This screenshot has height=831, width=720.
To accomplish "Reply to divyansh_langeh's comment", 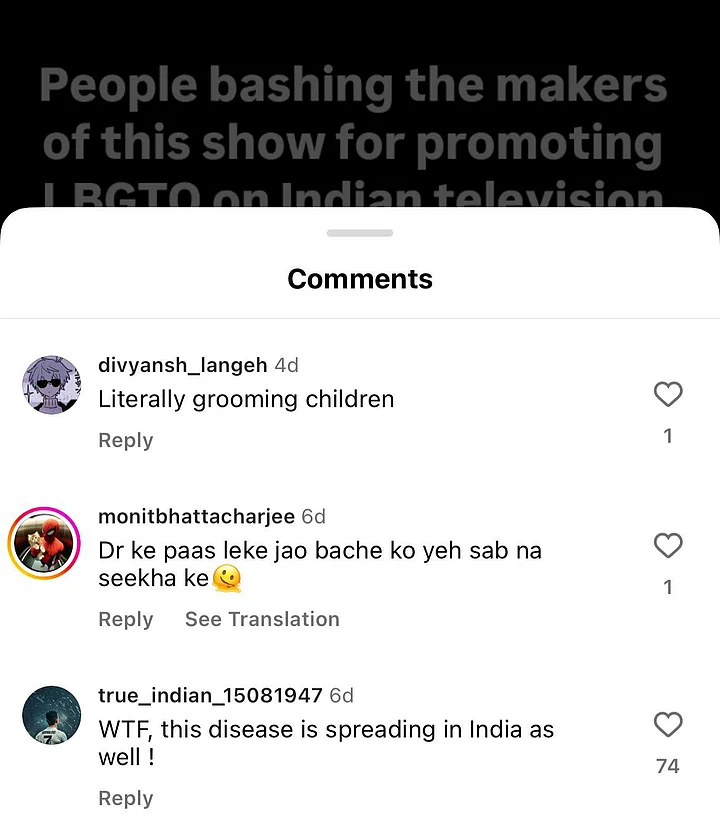I will click(x=126, y=440).
